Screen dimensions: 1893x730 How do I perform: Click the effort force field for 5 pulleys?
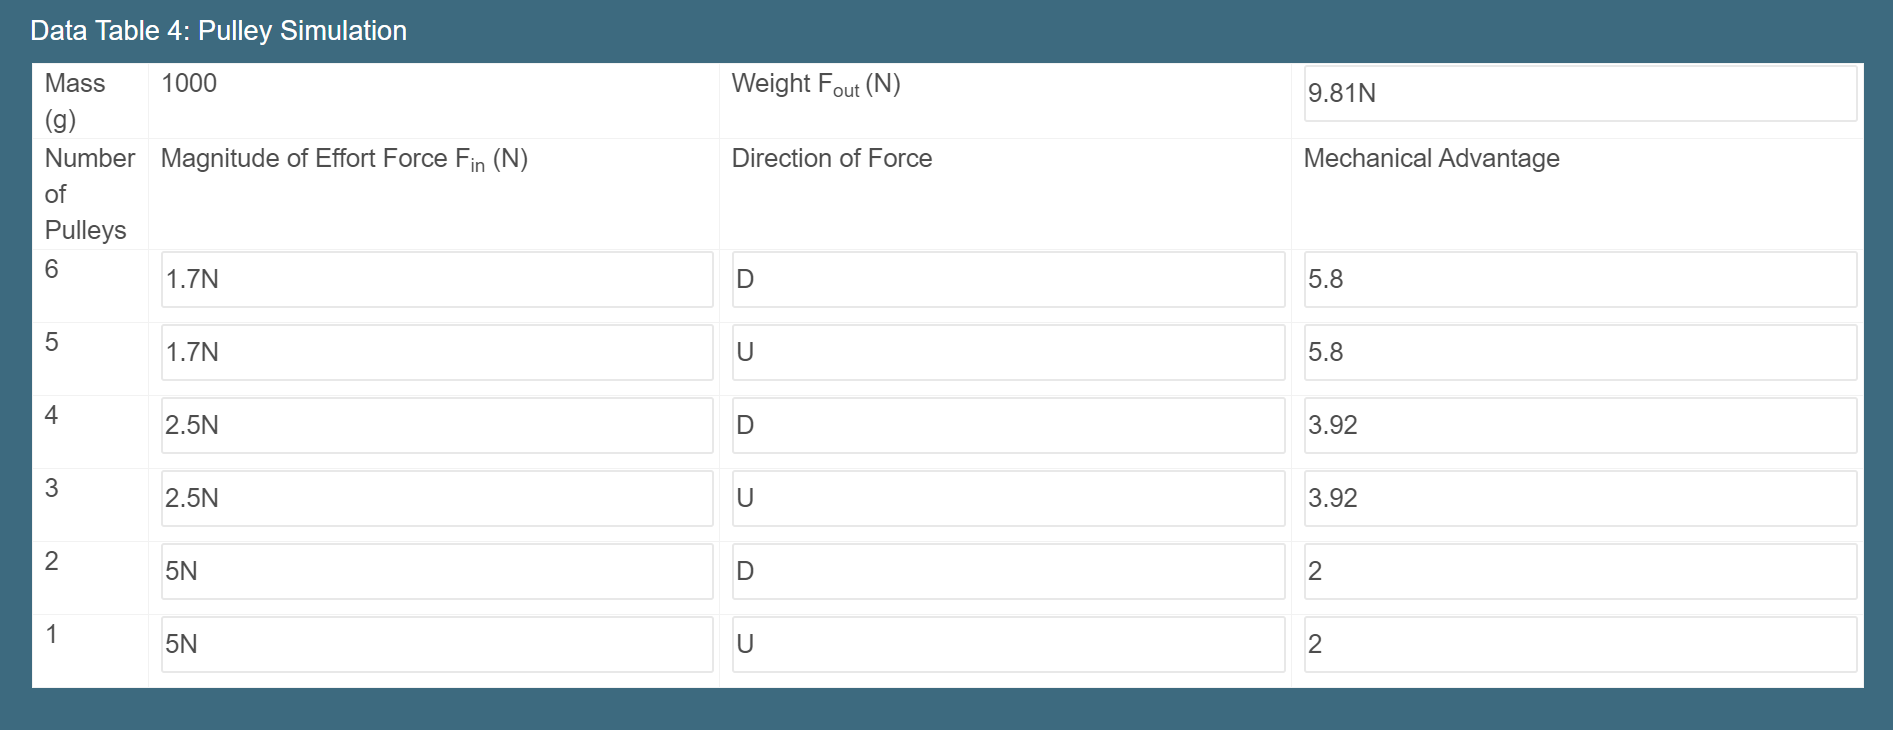pos(437,352)
